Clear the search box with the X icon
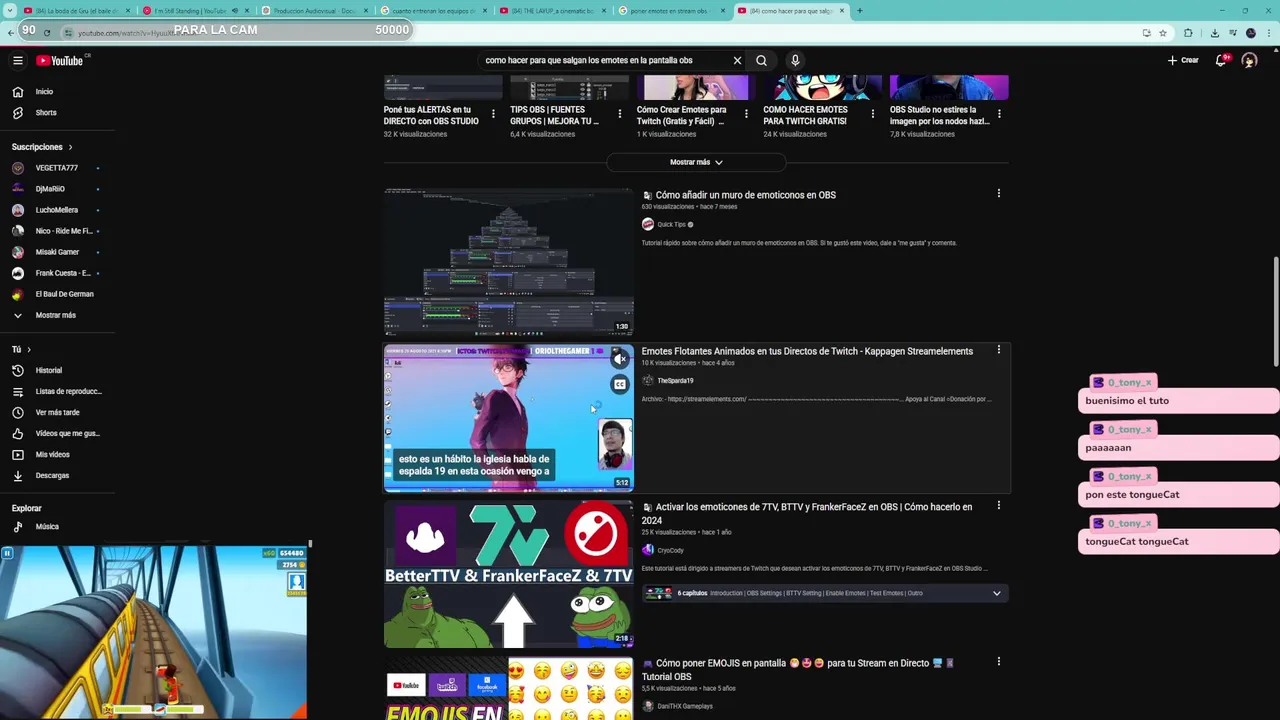The image size is (1280, 720). [x=737, y=60]
